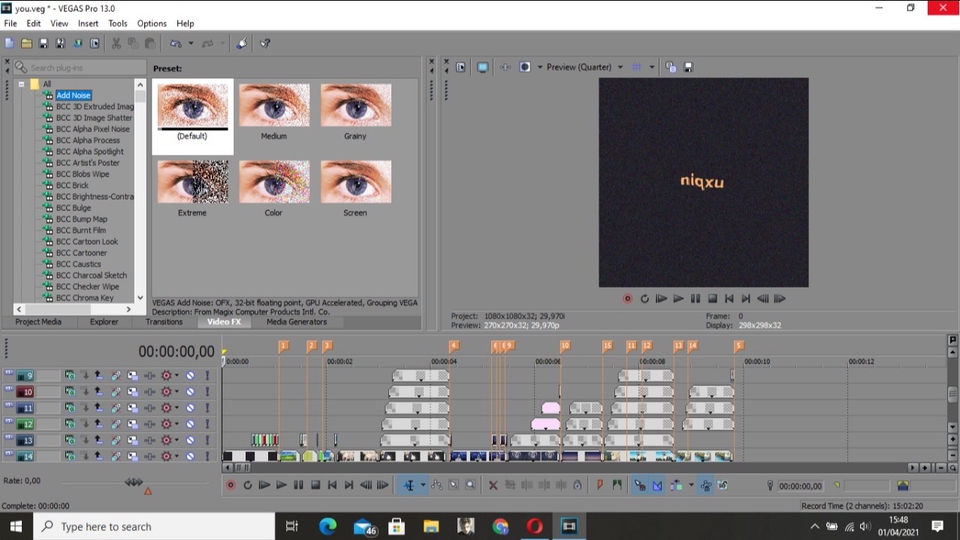Click timeline marker 4
Image resolution: width=960 pixels, height=540 pixels.
coord(454,346)
